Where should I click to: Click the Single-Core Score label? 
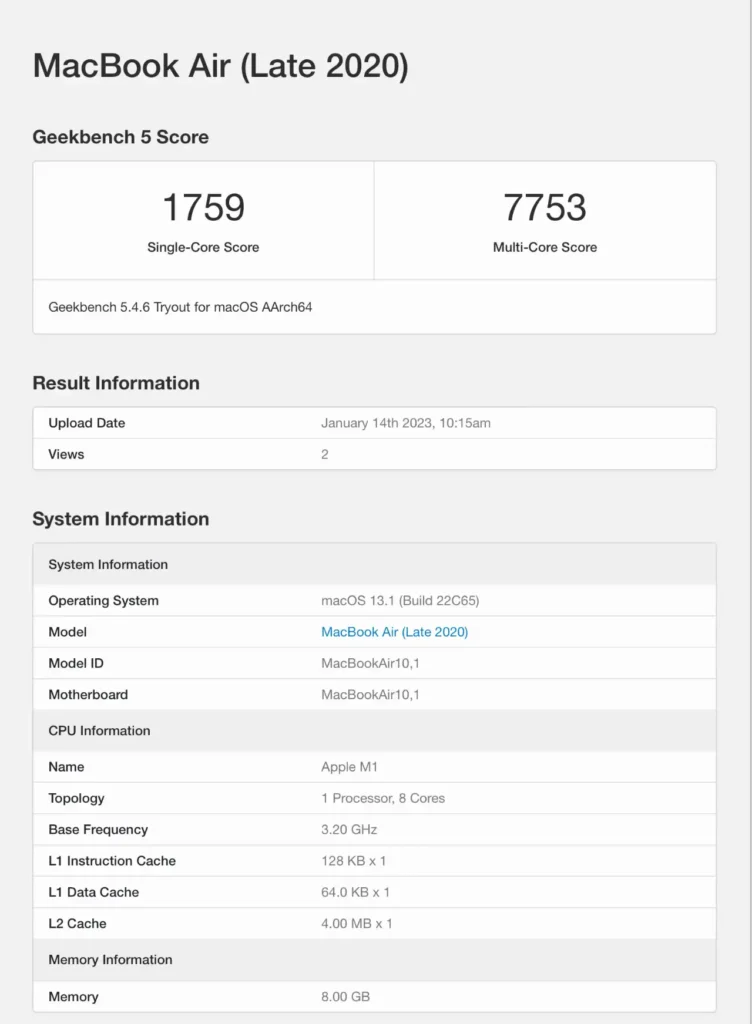tap(203, 248)
